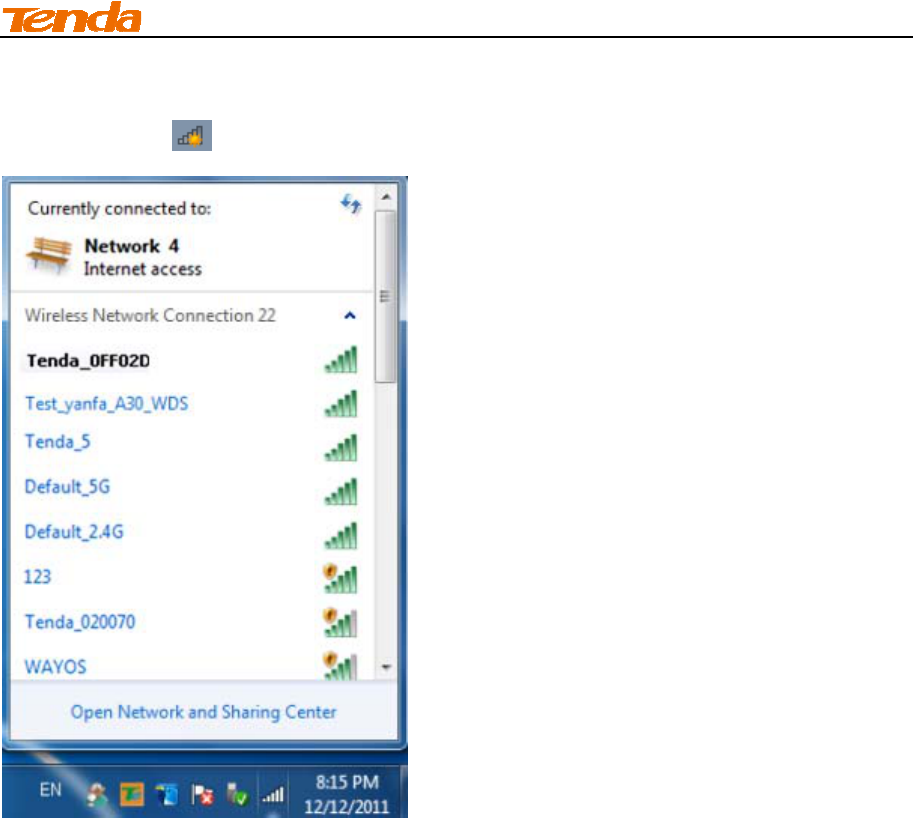Click the orange Tenda utility tray icon

[132, 795]
